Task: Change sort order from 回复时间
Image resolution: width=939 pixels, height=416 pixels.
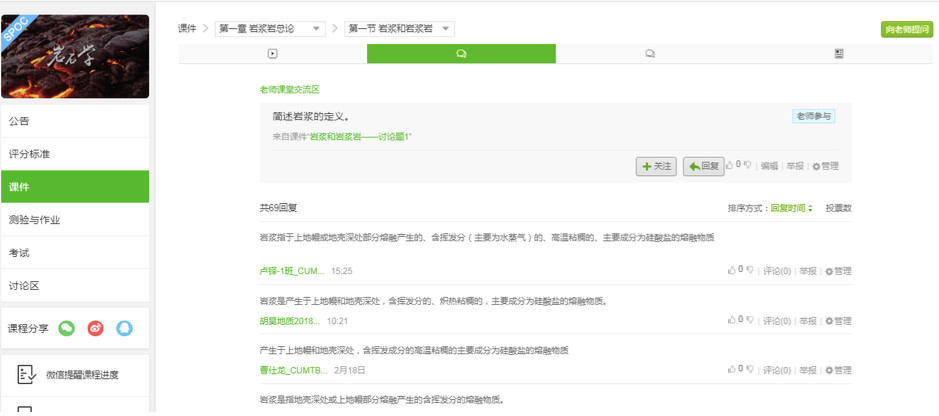Action: tap(791, 208)
